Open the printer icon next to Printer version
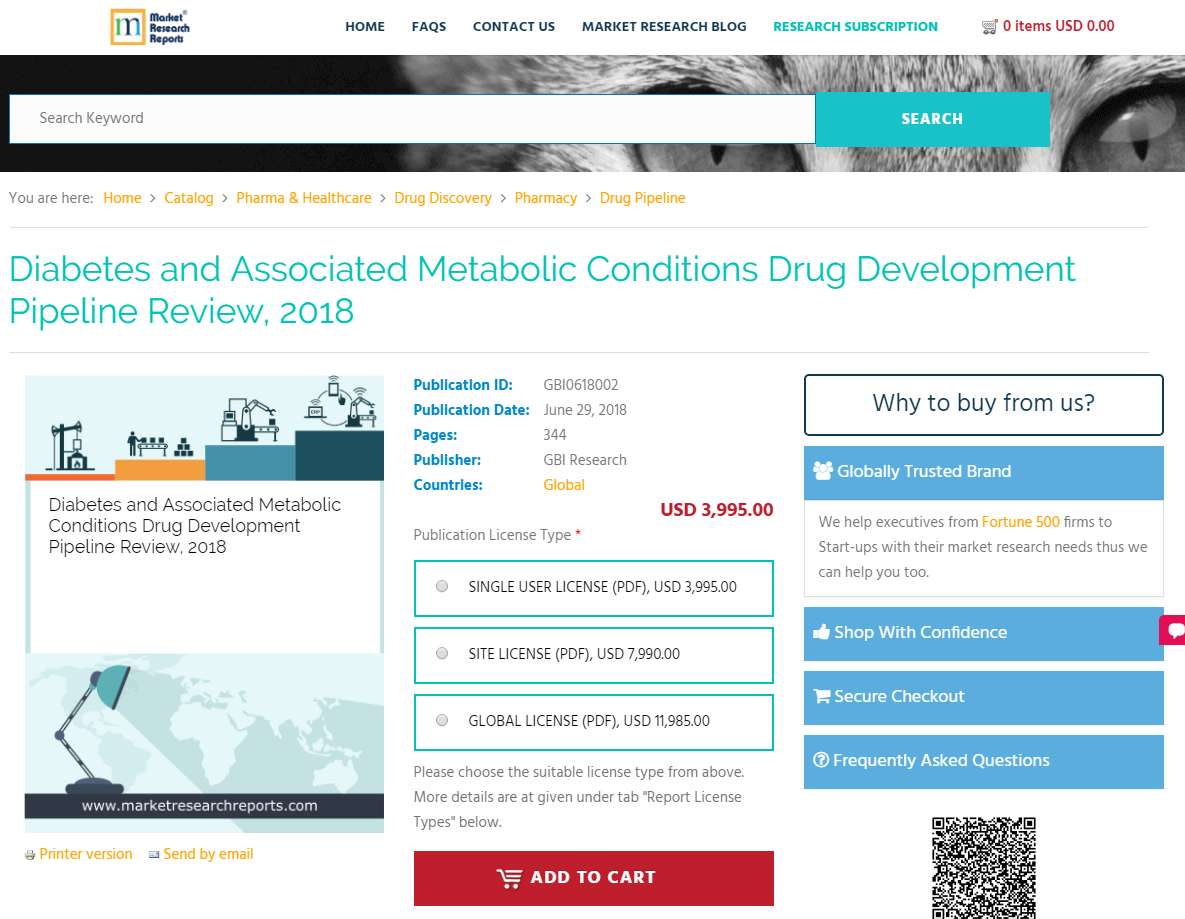The height and width of the screenshot is (919, 1185). 29,854
